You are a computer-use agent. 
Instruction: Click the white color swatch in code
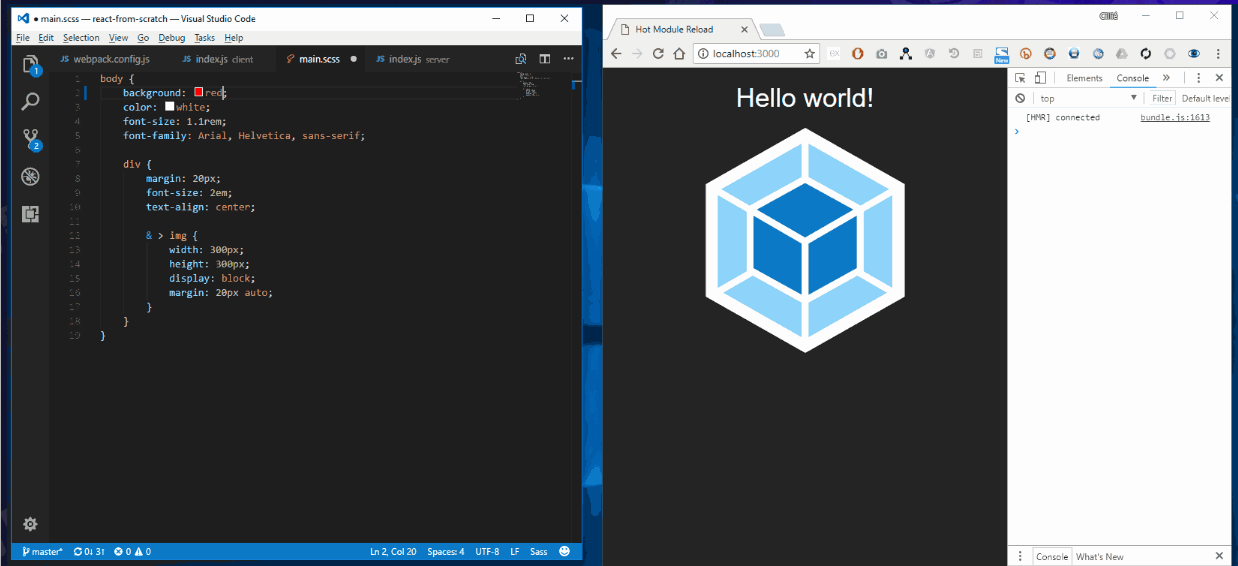[170, 106]
